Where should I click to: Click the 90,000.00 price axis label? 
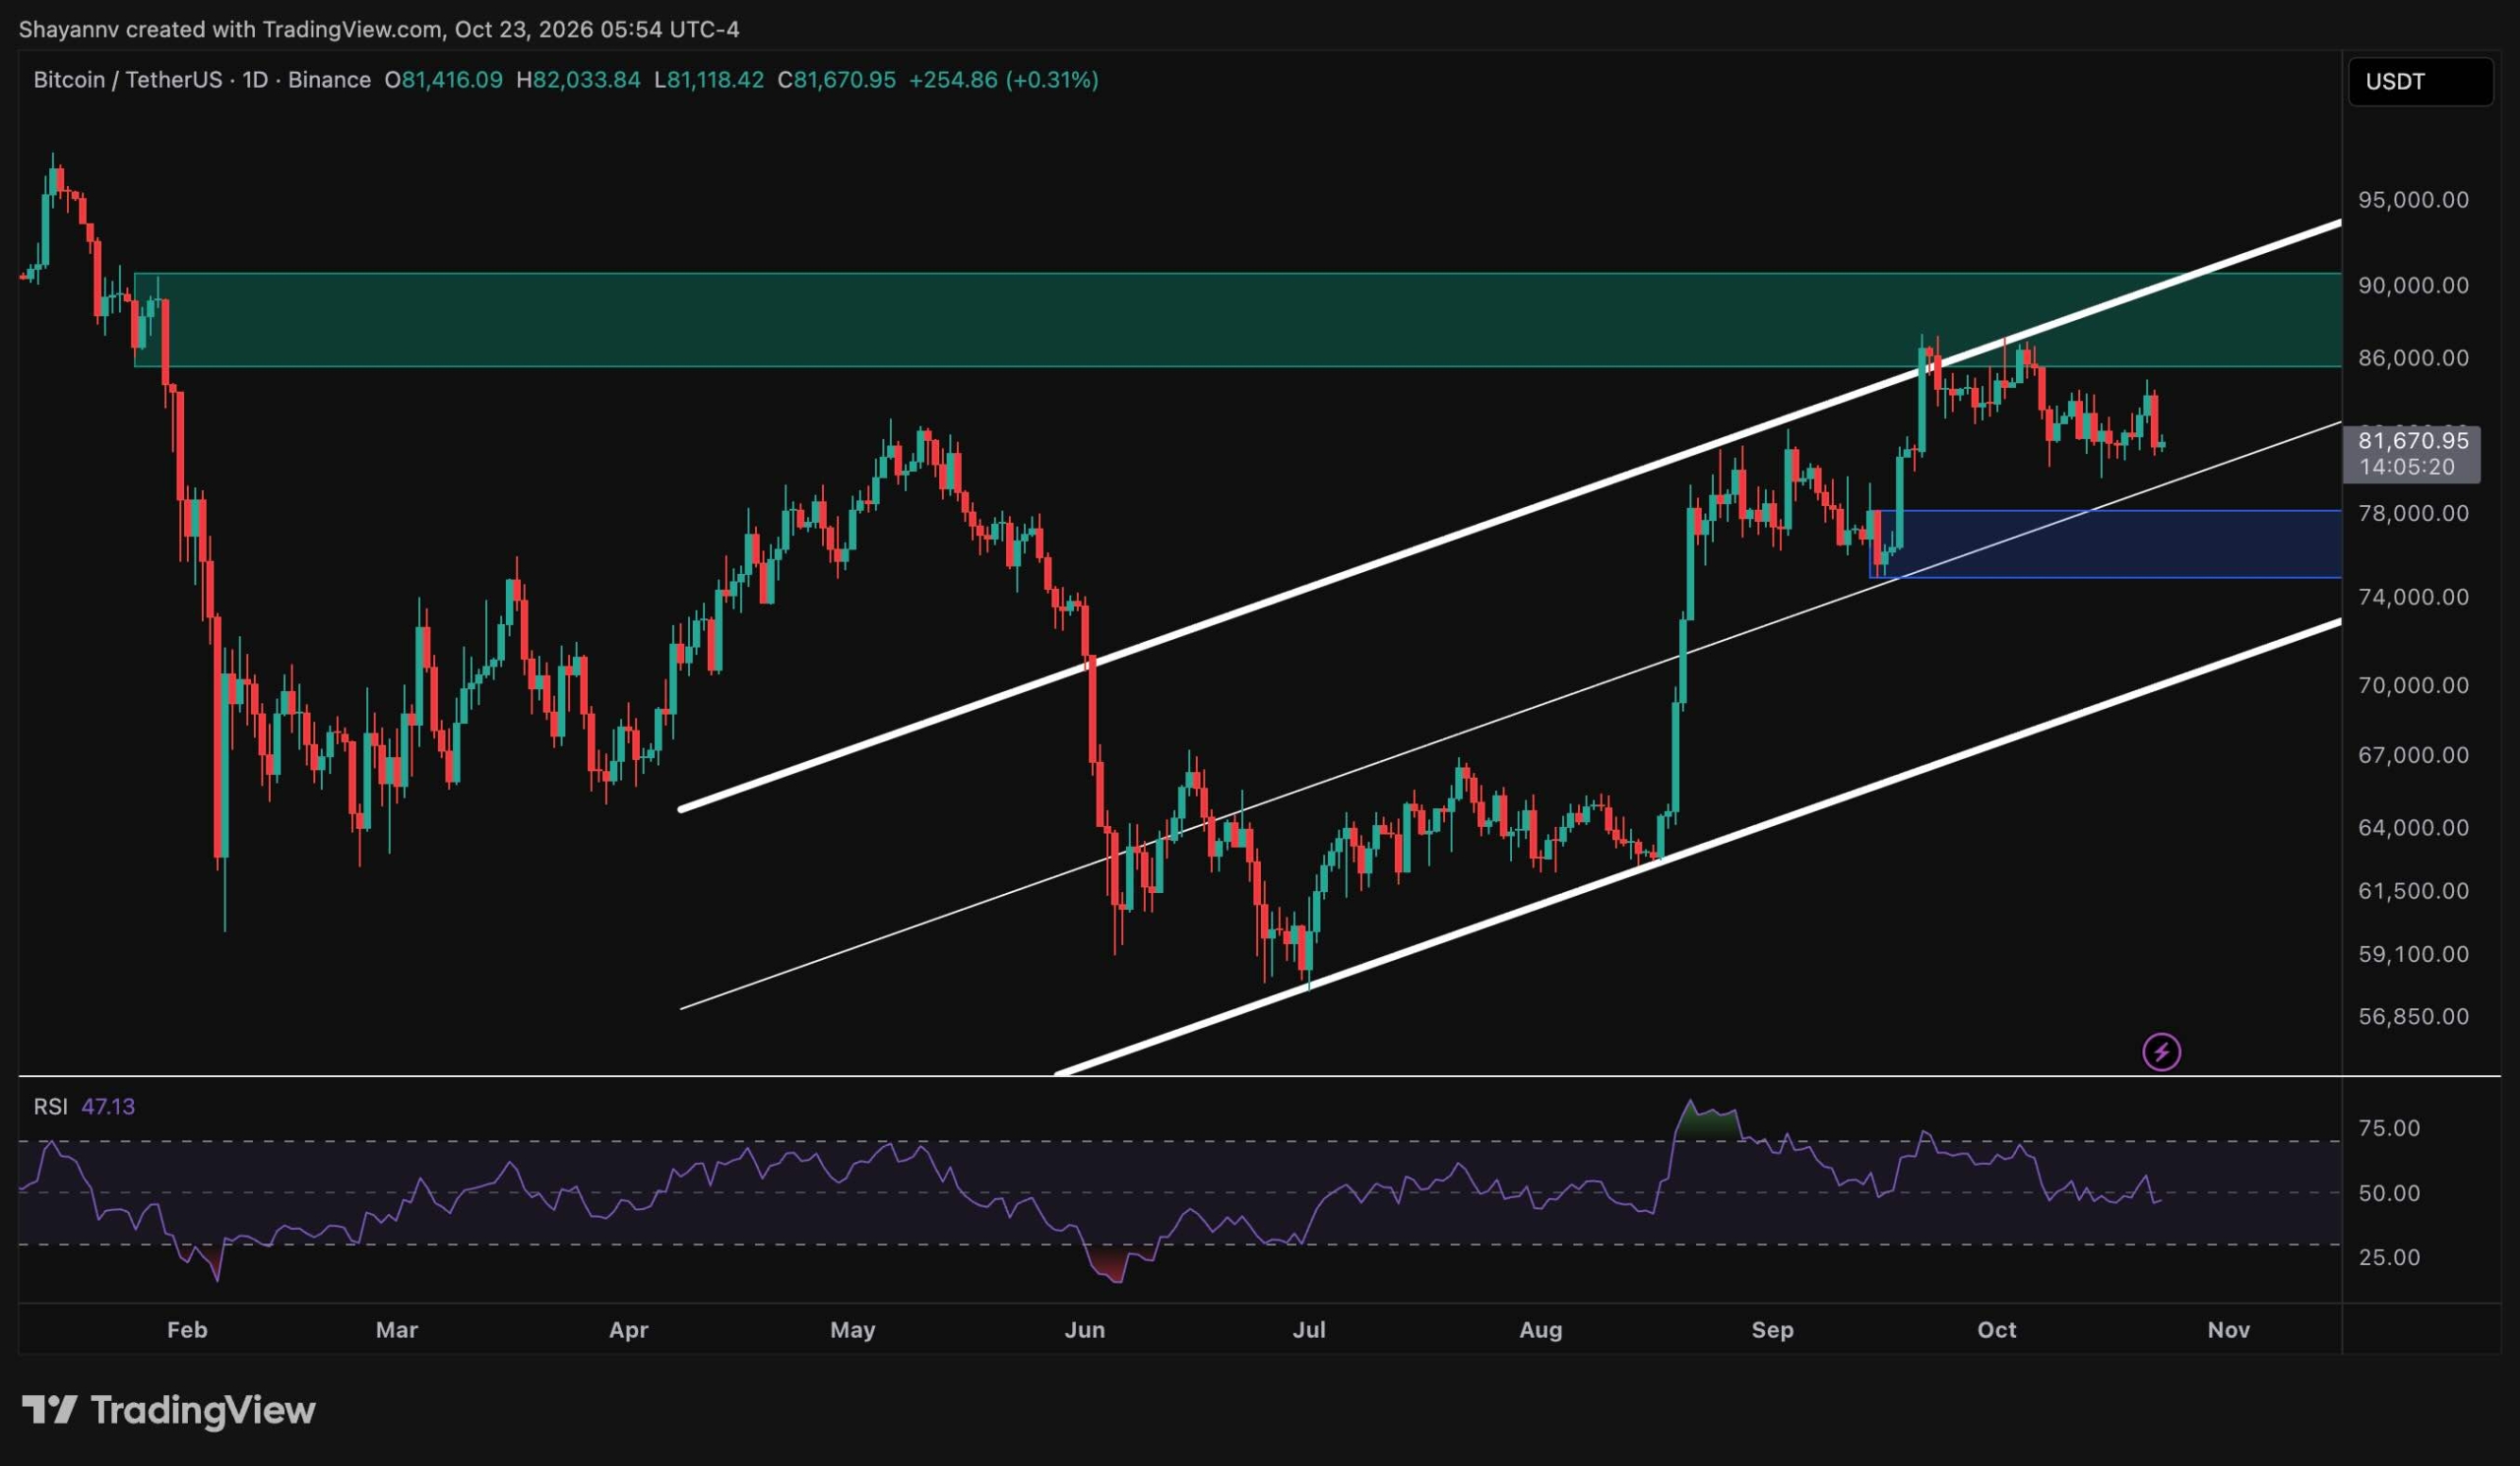tap(2413, 285)
